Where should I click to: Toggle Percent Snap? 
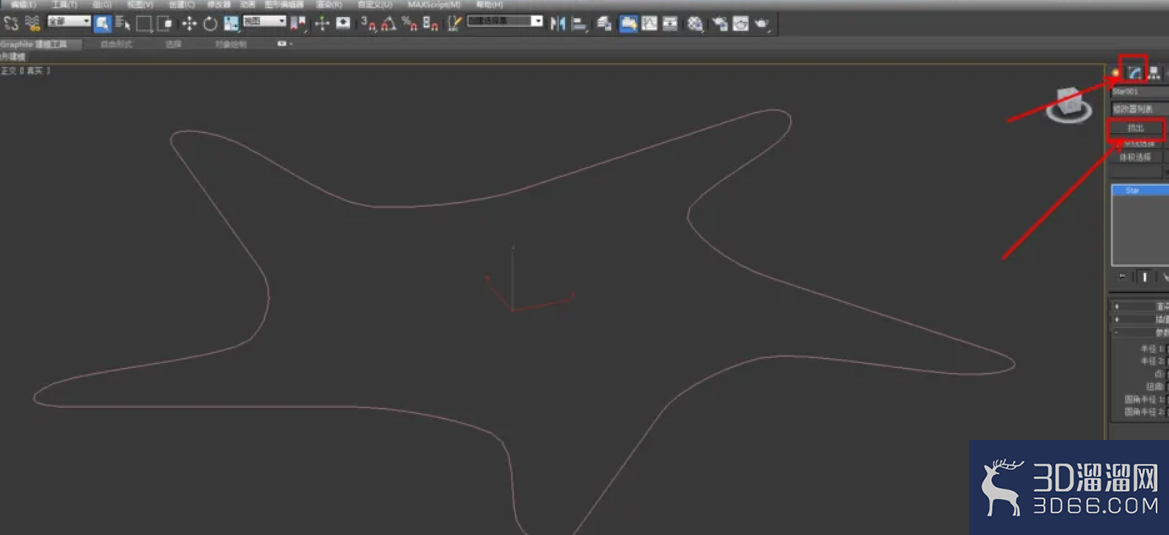click(x=409, y=24)
